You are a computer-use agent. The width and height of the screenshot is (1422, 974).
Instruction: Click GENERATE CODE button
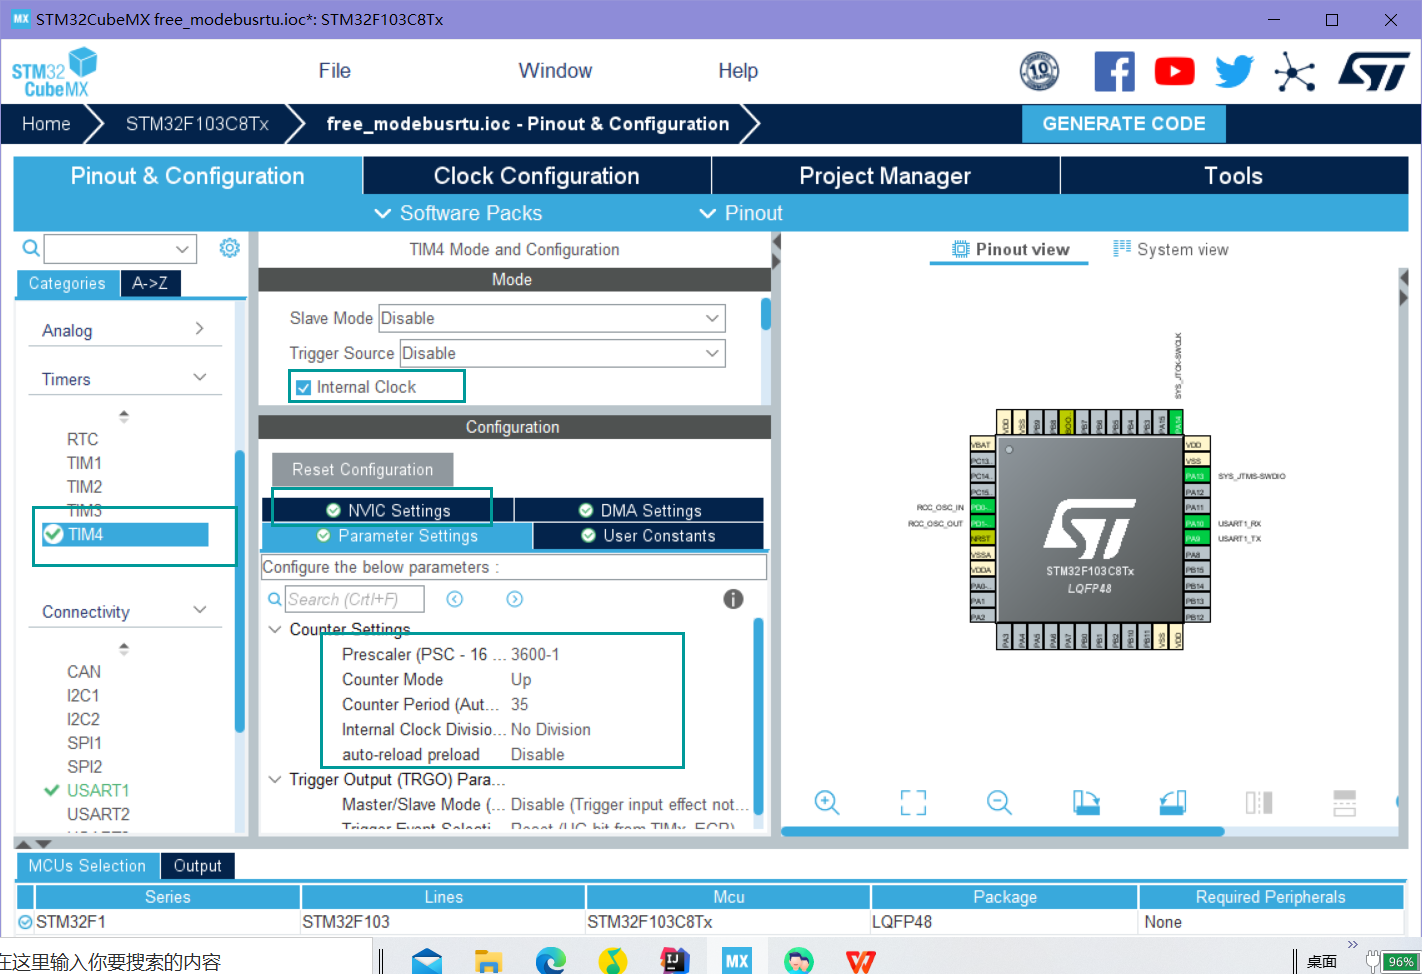pos(1124,124)
